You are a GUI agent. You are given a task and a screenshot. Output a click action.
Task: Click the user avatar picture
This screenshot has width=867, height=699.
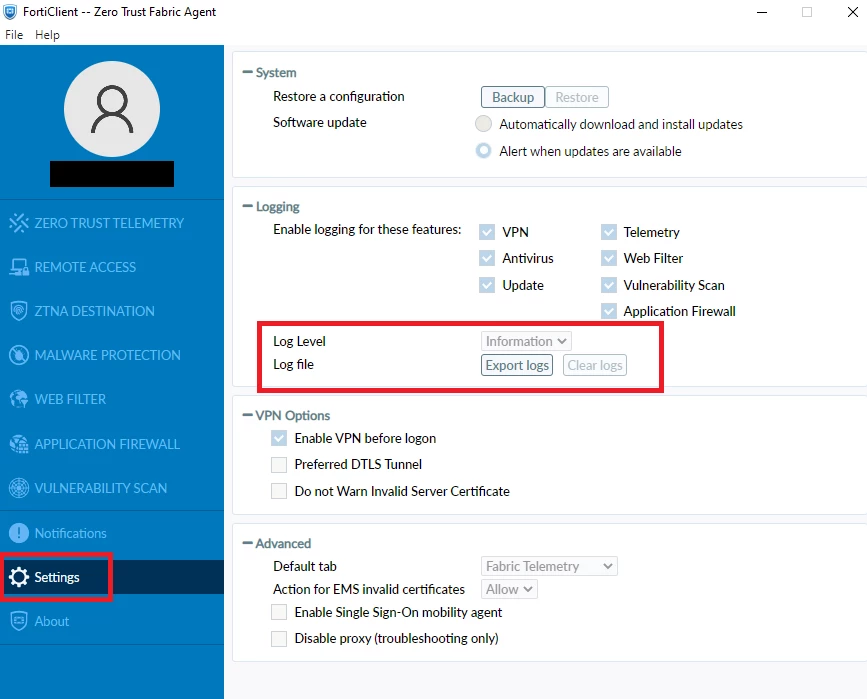pyautogui.click(x=112, y=109)
